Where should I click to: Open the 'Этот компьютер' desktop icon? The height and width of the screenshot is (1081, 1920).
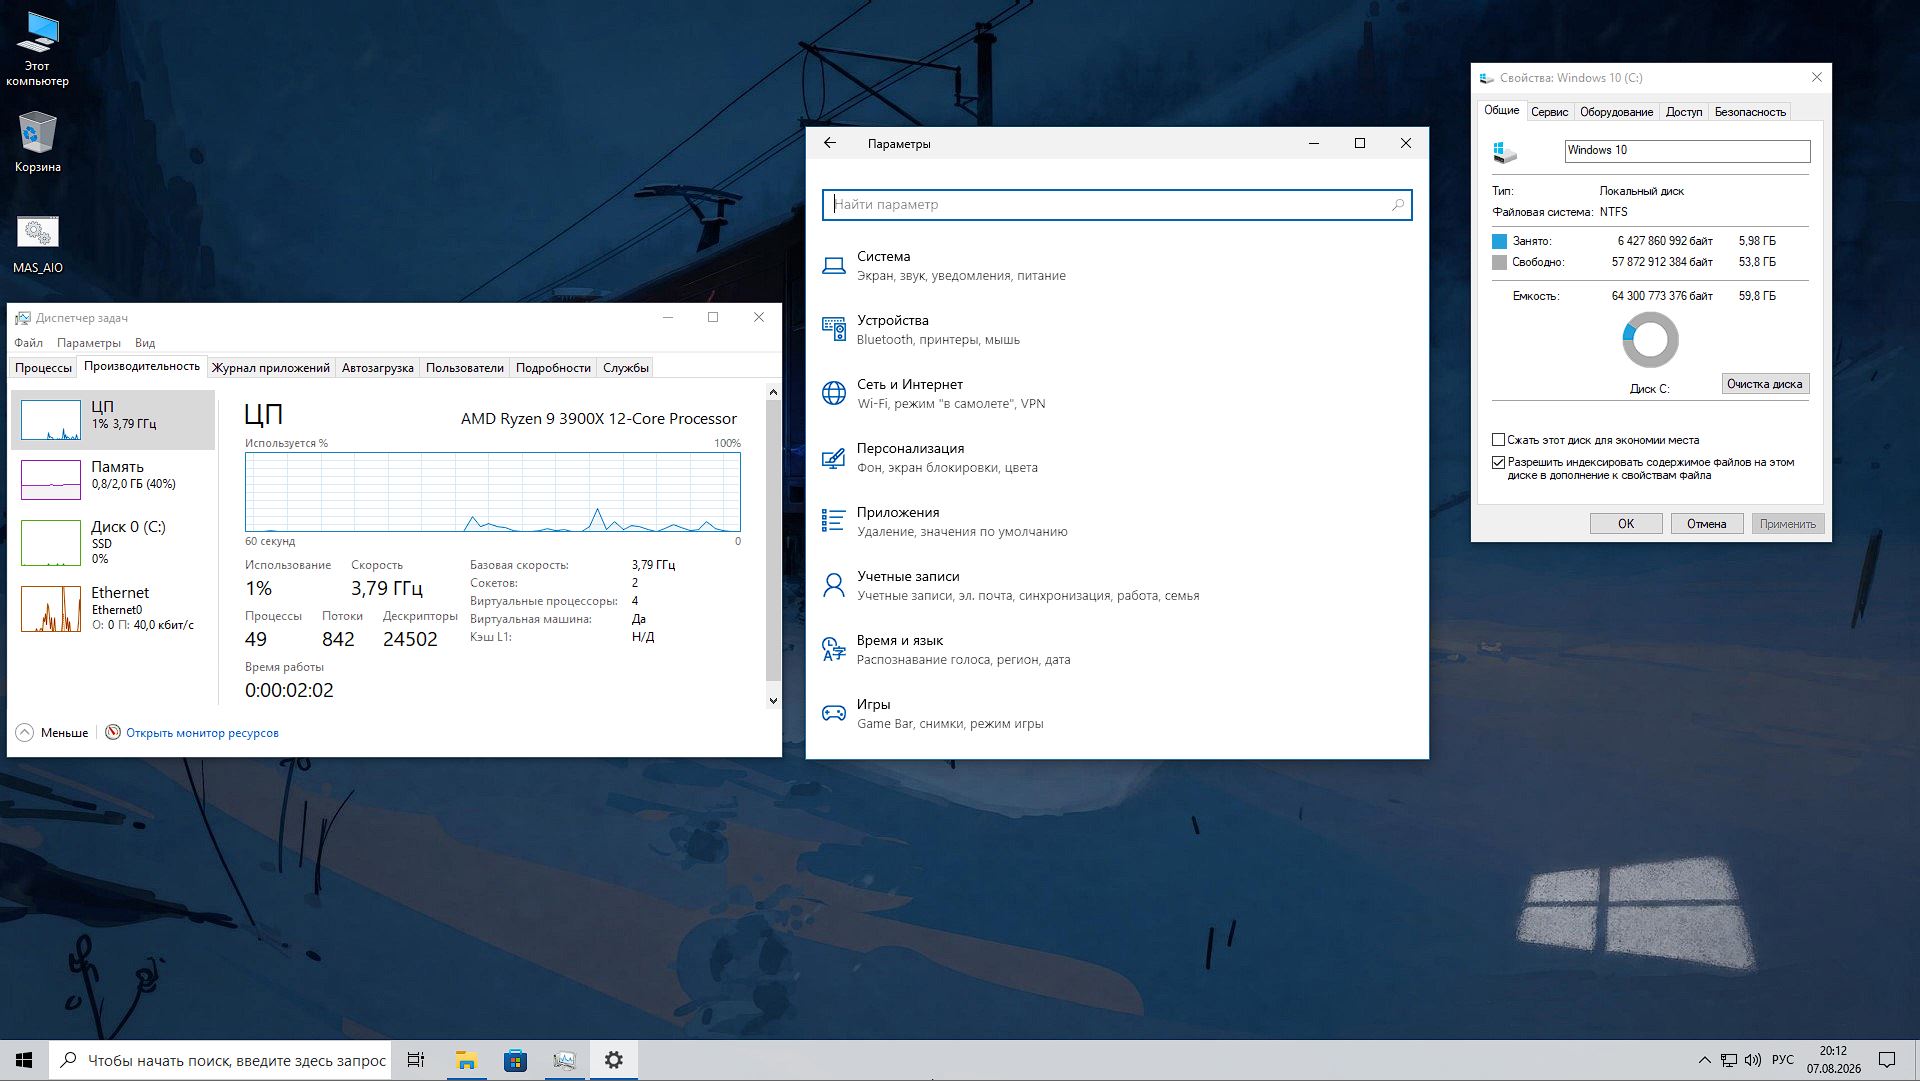pos(37,47)
